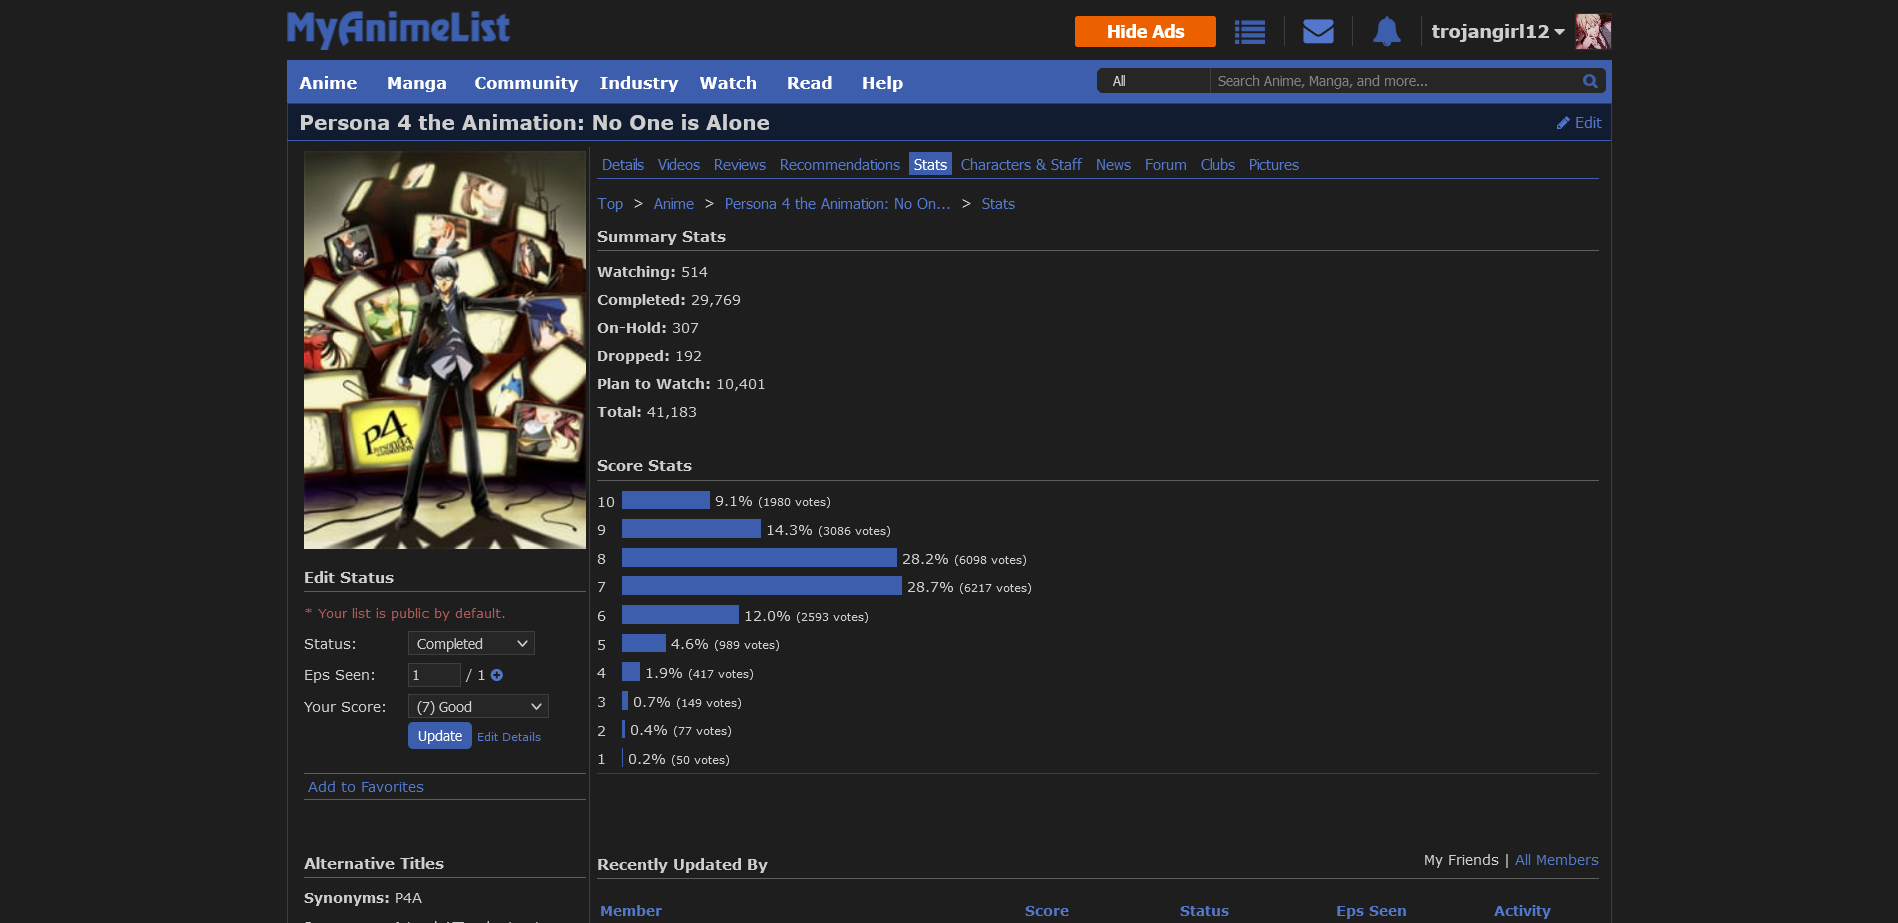Screen dimensions: 1898x923
Task: Click the Stats breadcrumb link
Action: [x=998, y=204]
